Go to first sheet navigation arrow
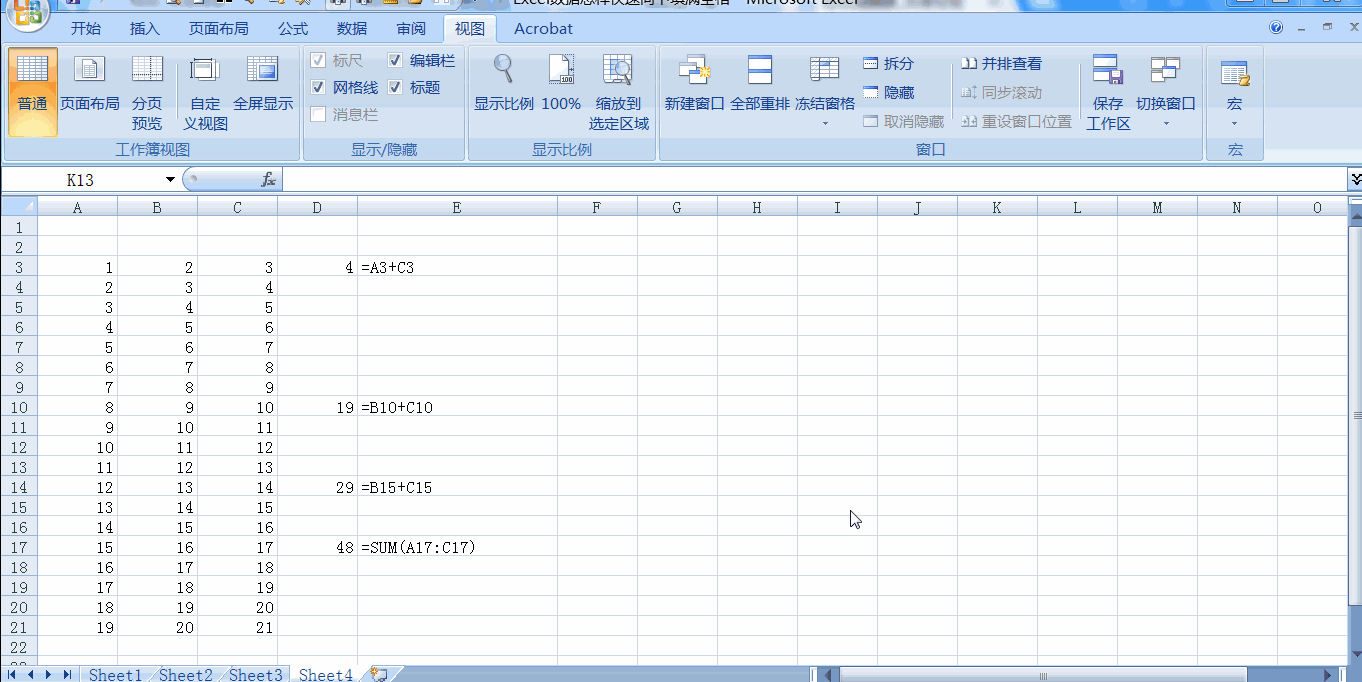 pyautogui.click(x=13, y=675)
